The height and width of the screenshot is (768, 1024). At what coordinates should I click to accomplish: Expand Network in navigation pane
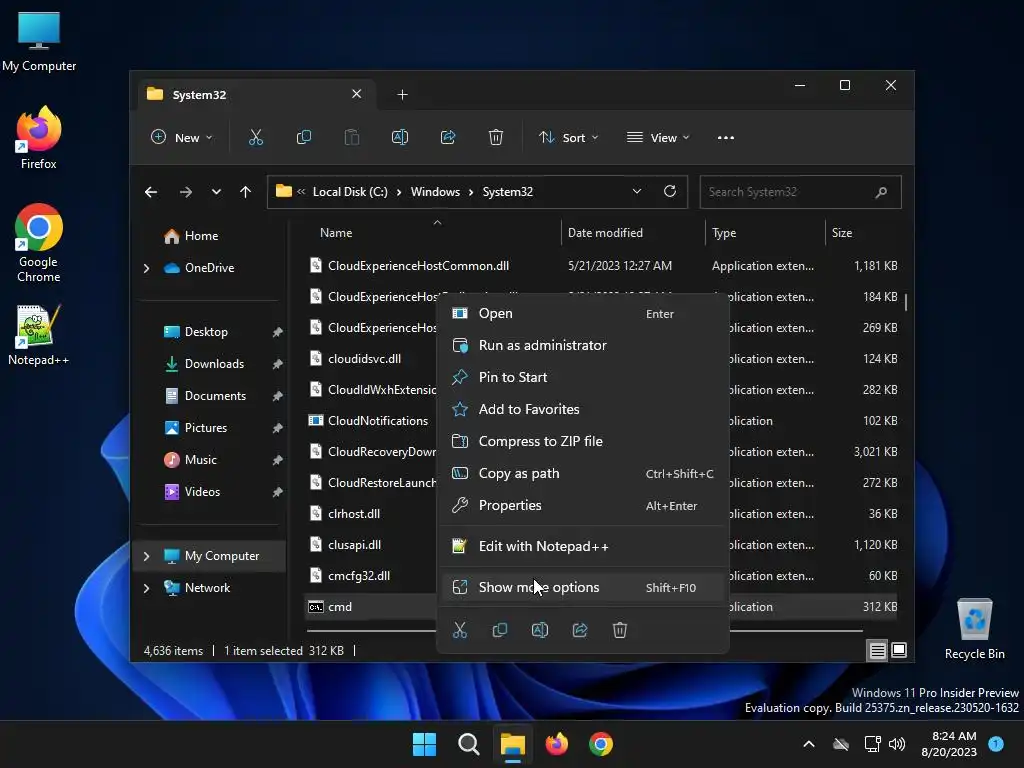tap(146, 588)
